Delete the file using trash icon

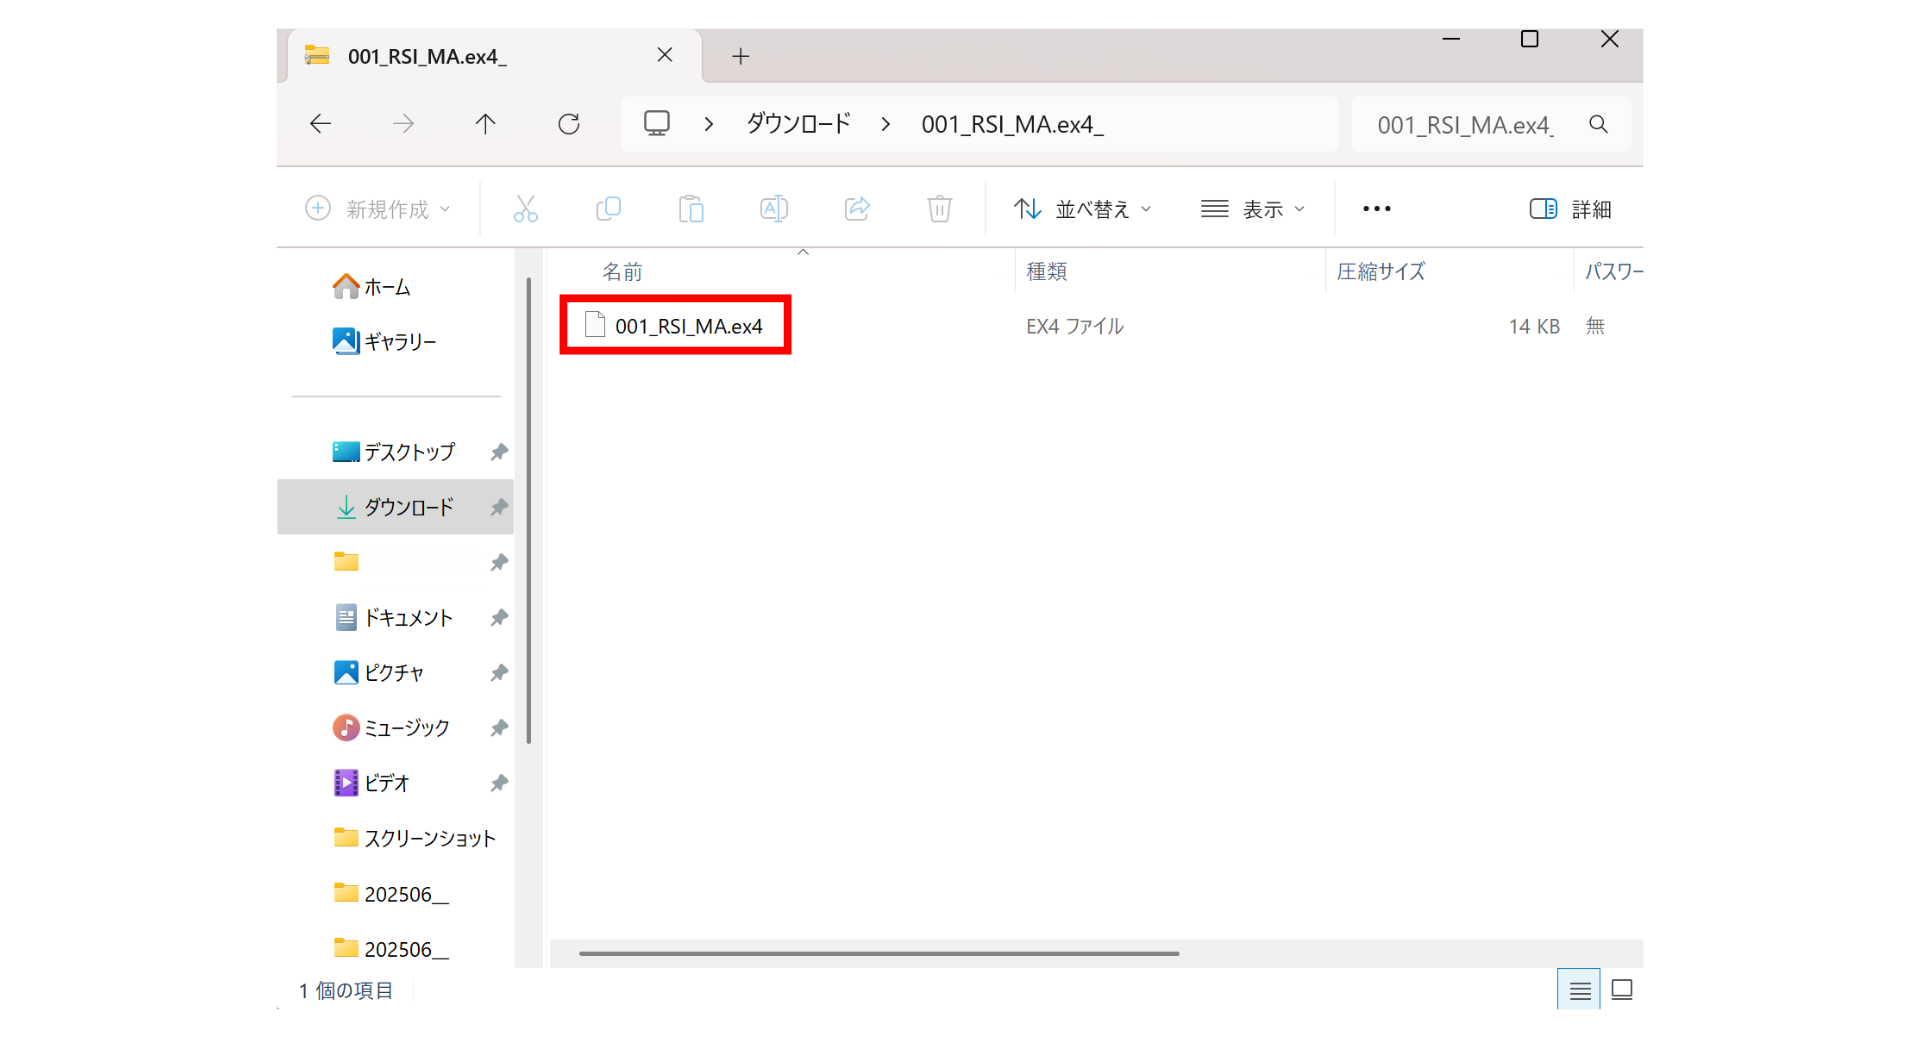click(939, 209)
